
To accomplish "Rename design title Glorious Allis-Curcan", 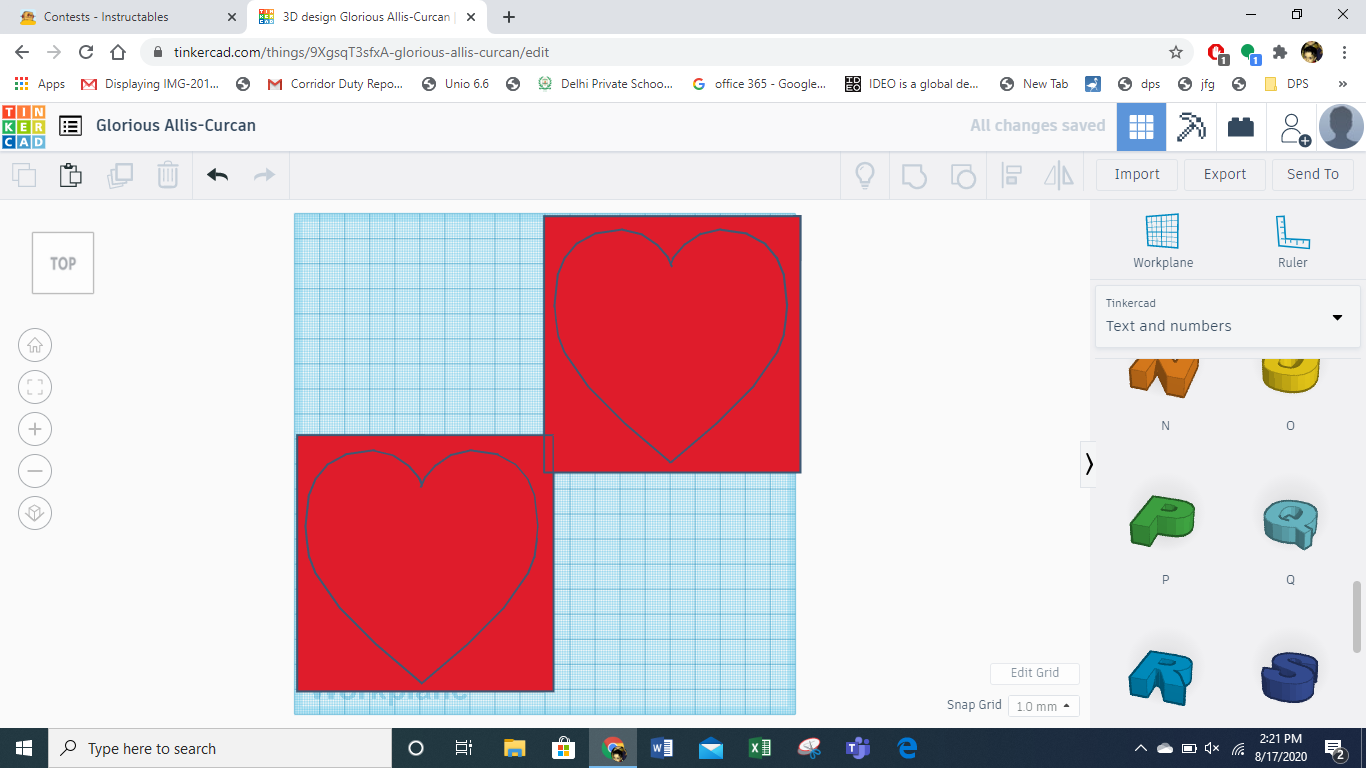I will point(176,126).
